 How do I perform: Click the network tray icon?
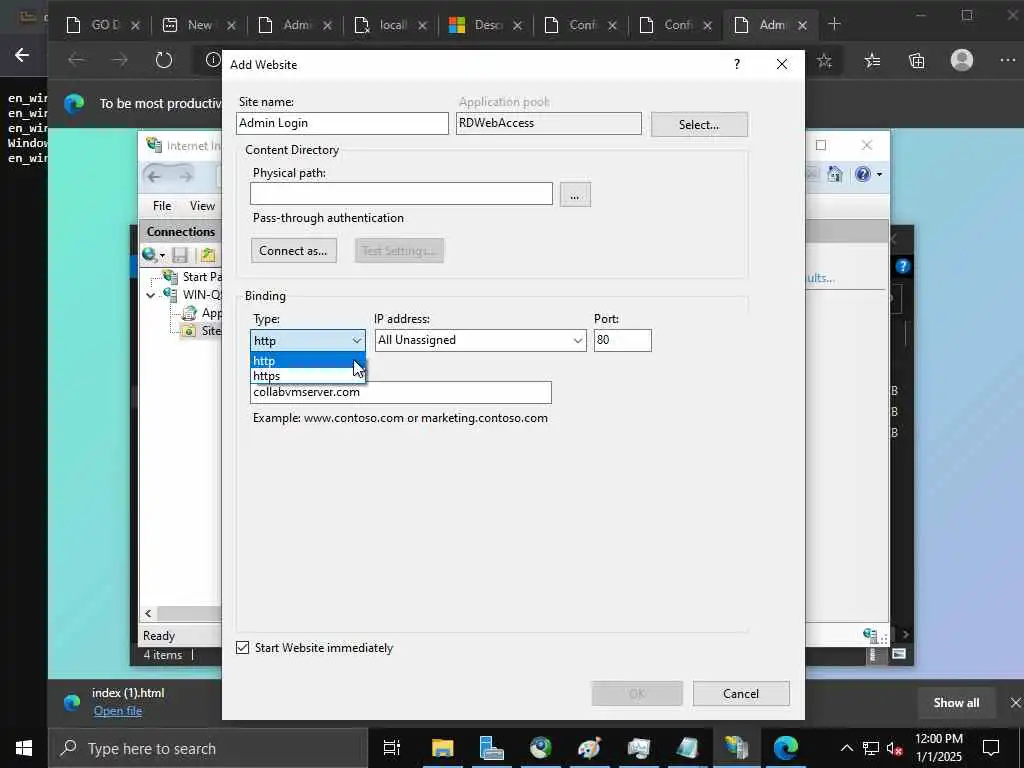(x=871, y=748)
